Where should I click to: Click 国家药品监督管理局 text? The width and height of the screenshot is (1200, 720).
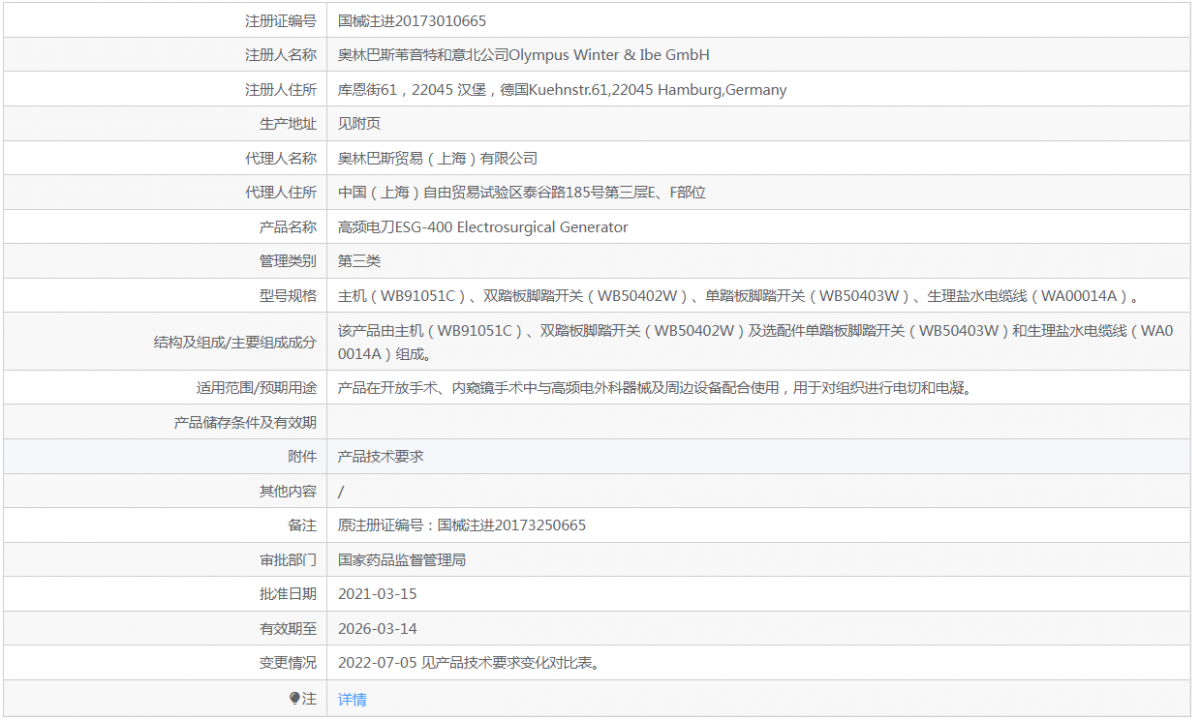point(402,560)
